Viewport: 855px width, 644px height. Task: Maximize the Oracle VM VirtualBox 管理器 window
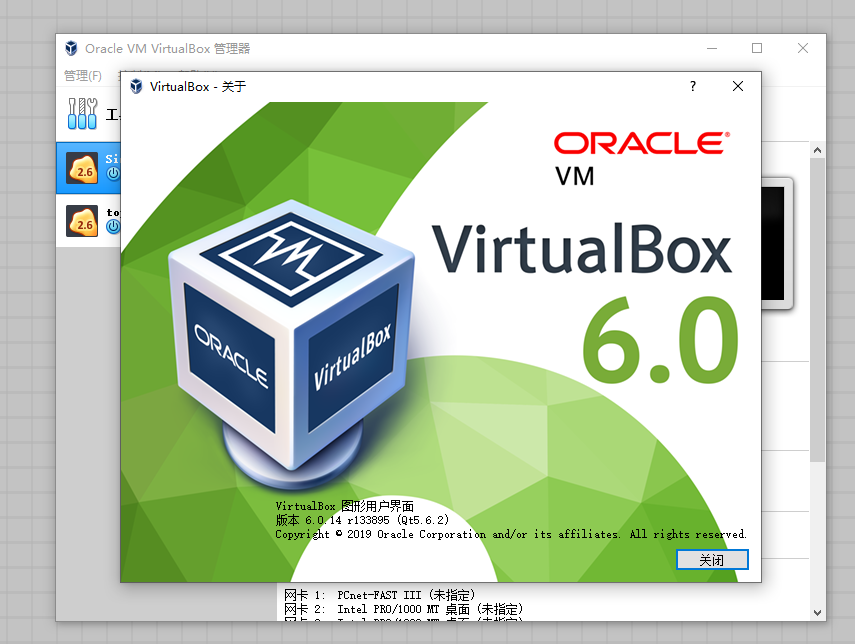pyautogui.click(x=757, y=48)
